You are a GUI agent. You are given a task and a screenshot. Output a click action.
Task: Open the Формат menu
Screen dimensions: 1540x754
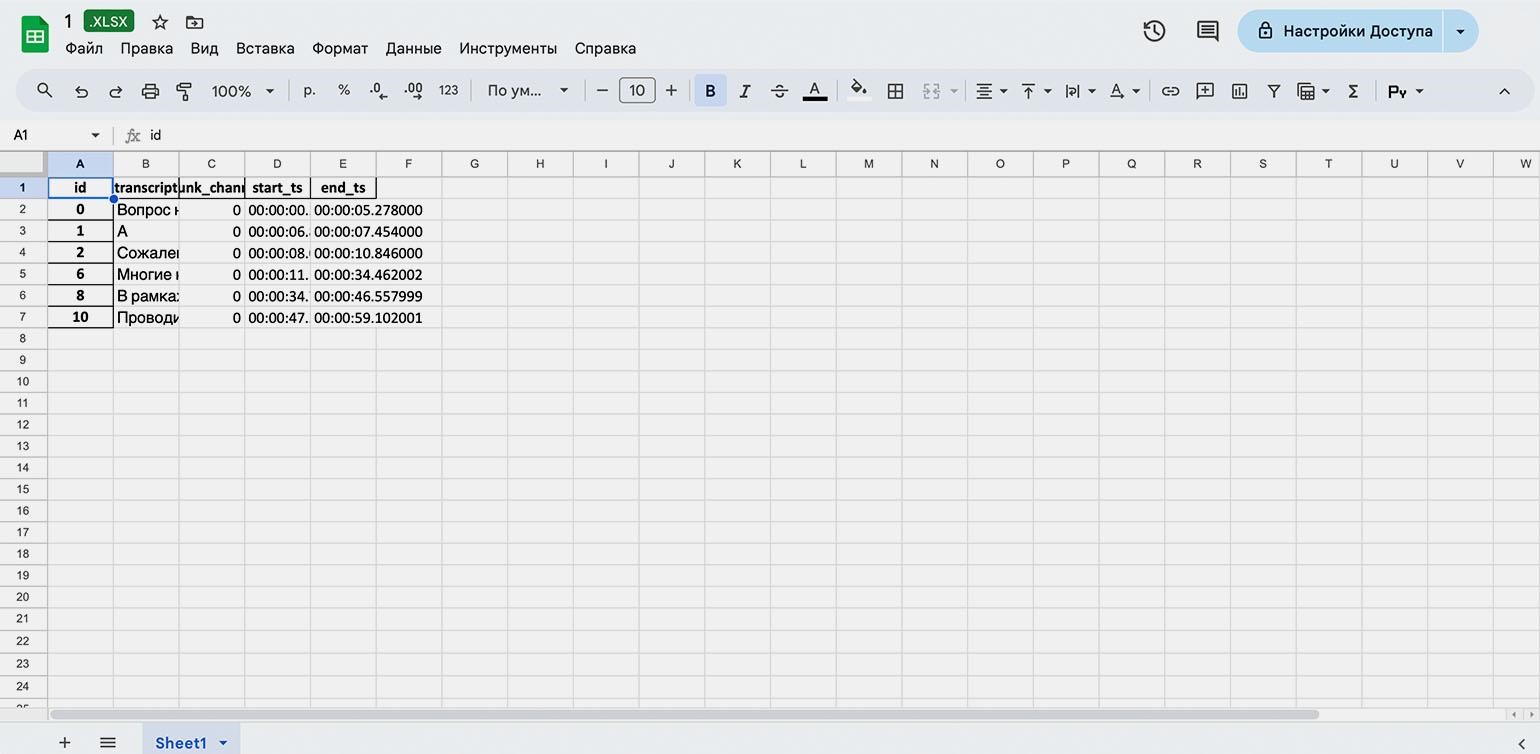pyautogui.click(x=340, y=48)
